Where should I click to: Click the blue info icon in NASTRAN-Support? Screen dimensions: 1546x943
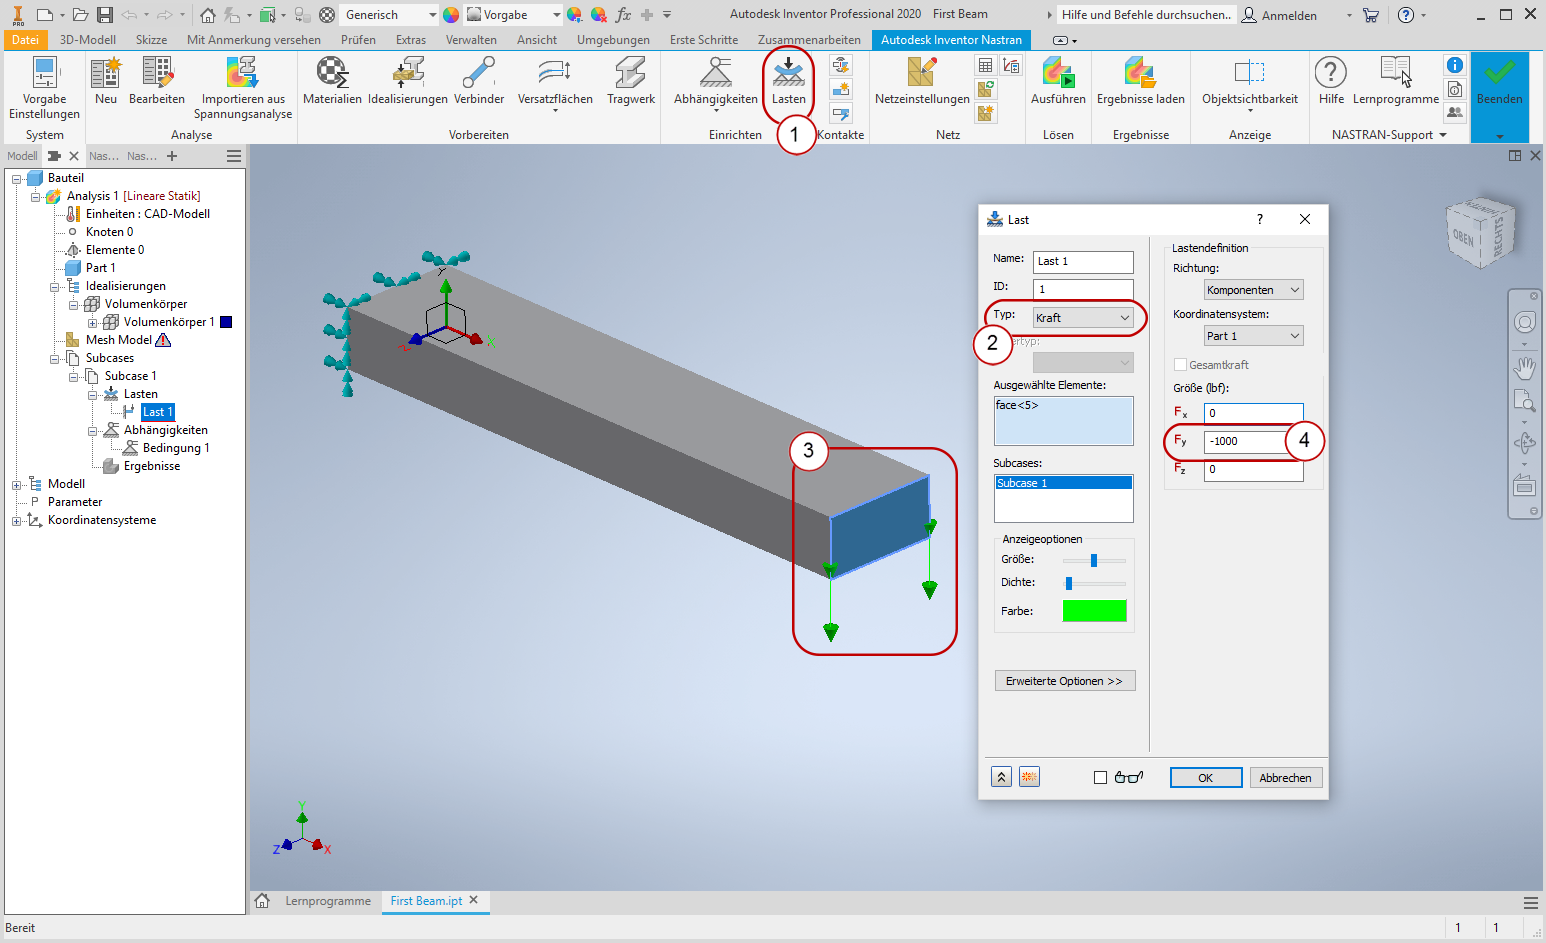pyautogui.click(x=1455, y=65)
